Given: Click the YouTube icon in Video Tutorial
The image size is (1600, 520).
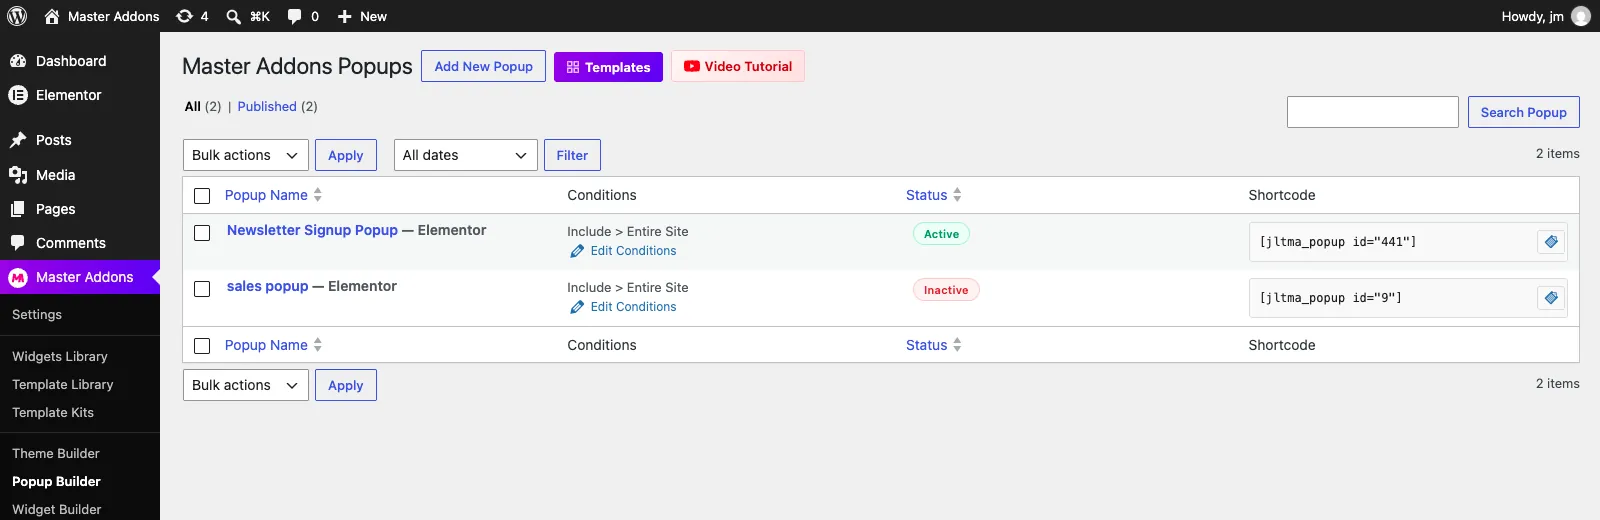Looking at the screenshot, I should (692, 66).
